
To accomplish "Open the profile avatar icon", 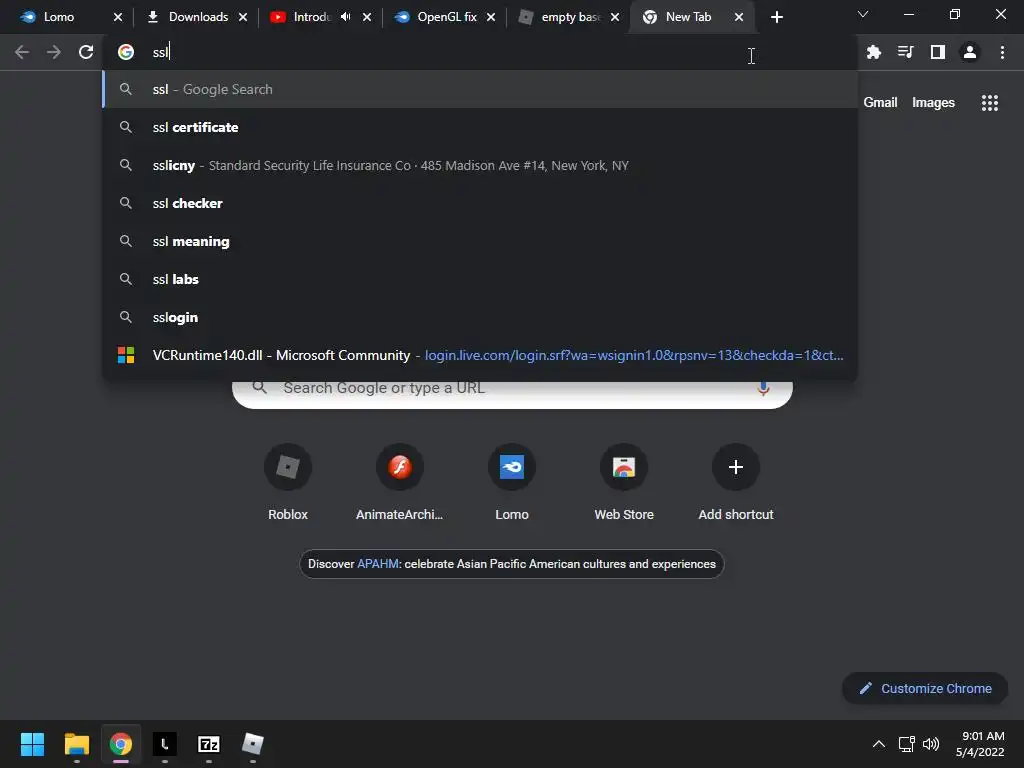I will point(970,52).
